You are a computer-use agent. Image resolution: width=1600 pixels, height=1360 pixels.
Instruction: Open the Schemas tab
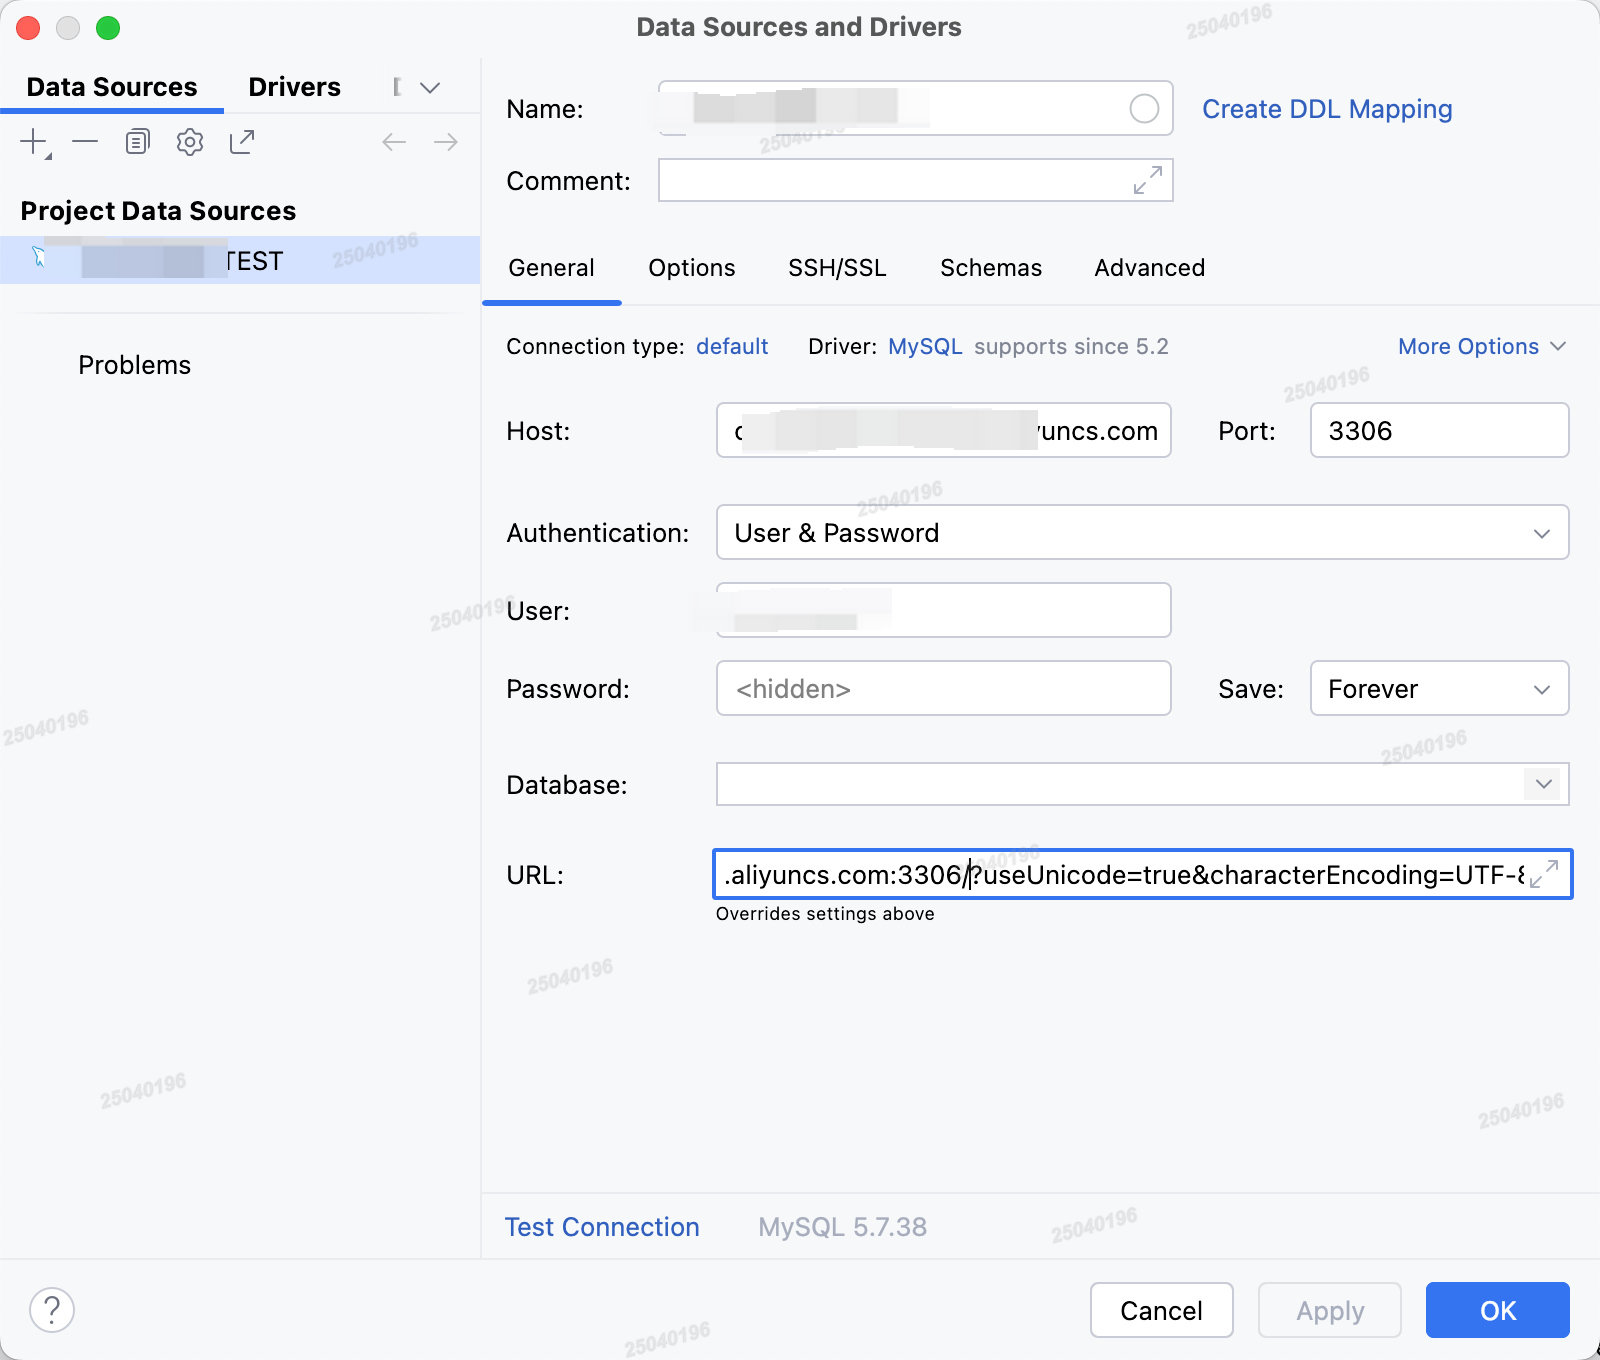tap(990, 267)
